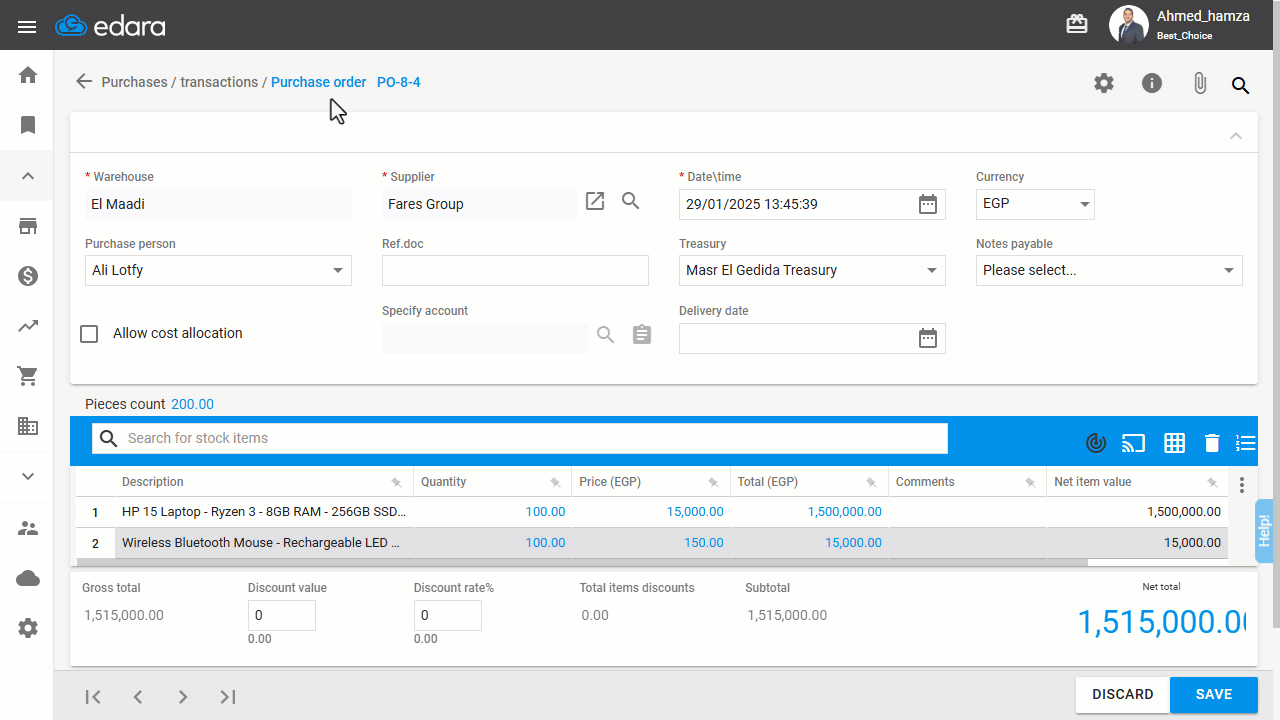
Task: Click the Discount rate% input
Action: (448, 616)
